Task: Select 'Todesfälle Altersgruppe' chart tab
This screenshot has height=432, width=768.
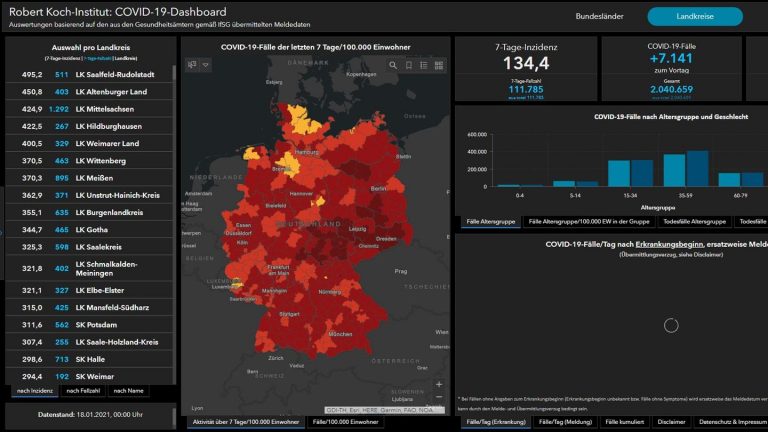Action: 694,222
